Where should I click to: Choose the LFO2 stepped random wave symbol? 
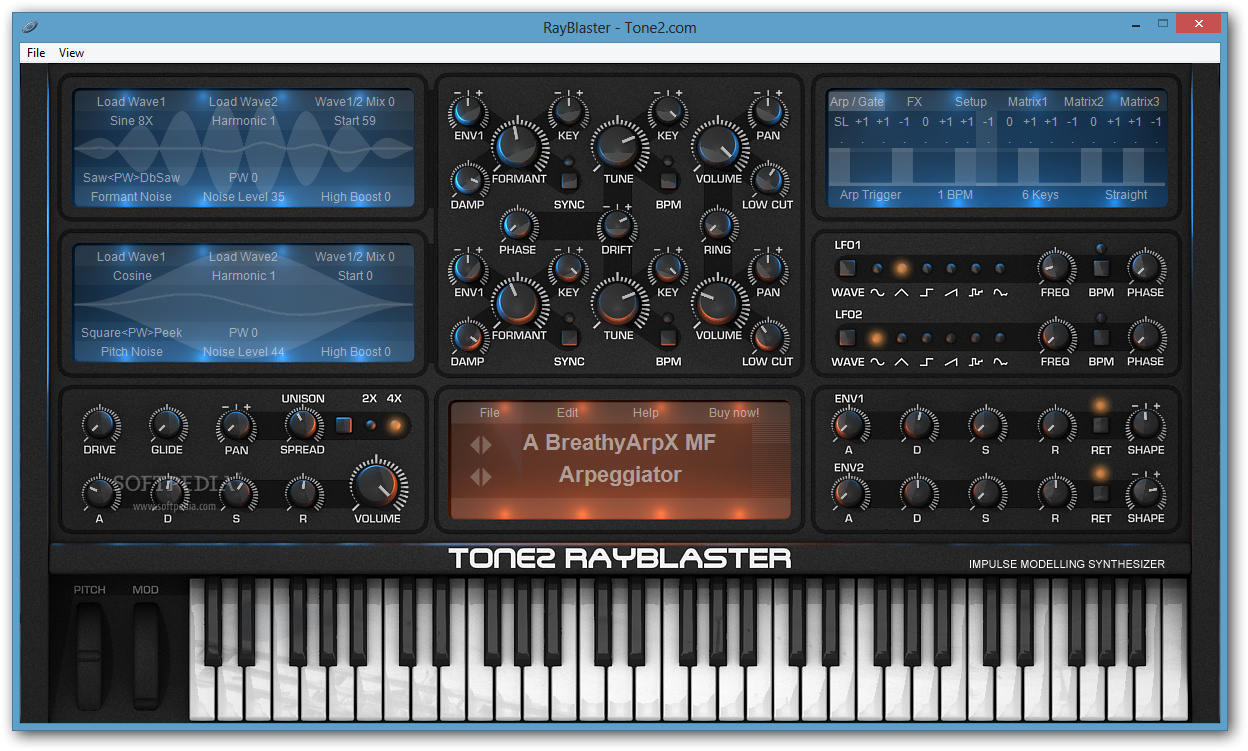(x=976, y=362)
